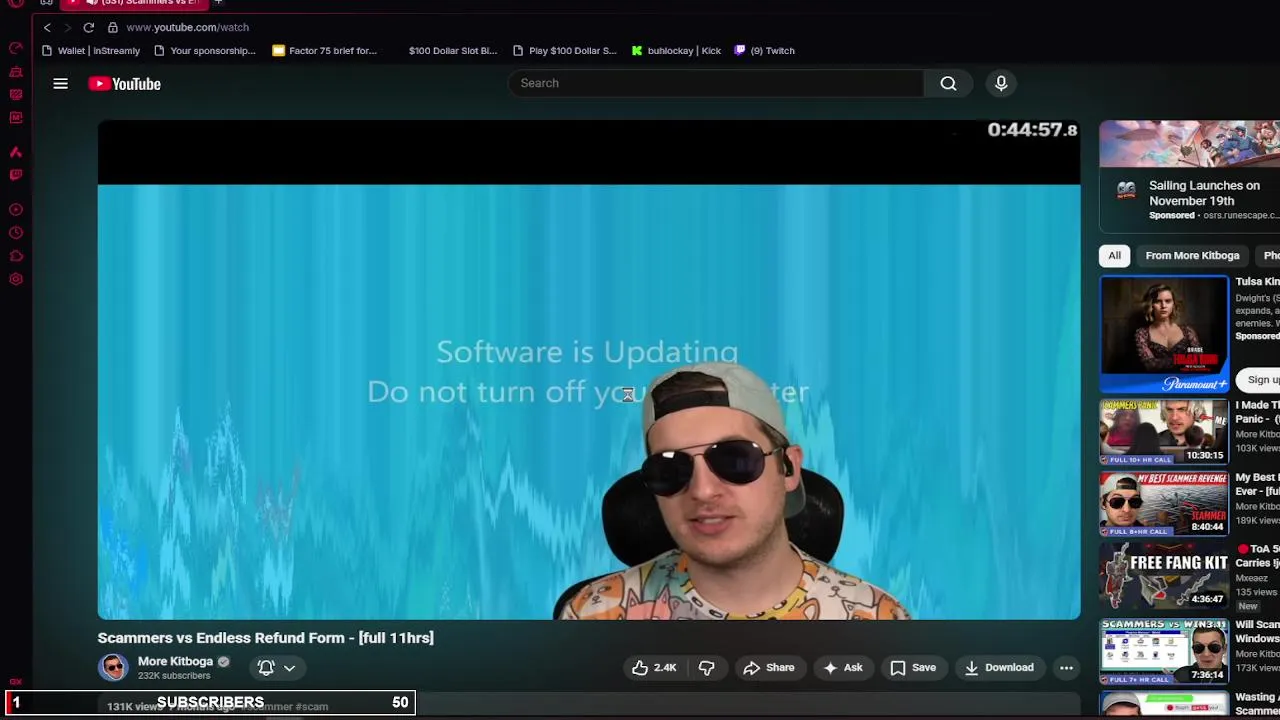This screenshot has width=1280, height=720.
Task: Open the More Kitboga channel name link
Action: [175, 661]
